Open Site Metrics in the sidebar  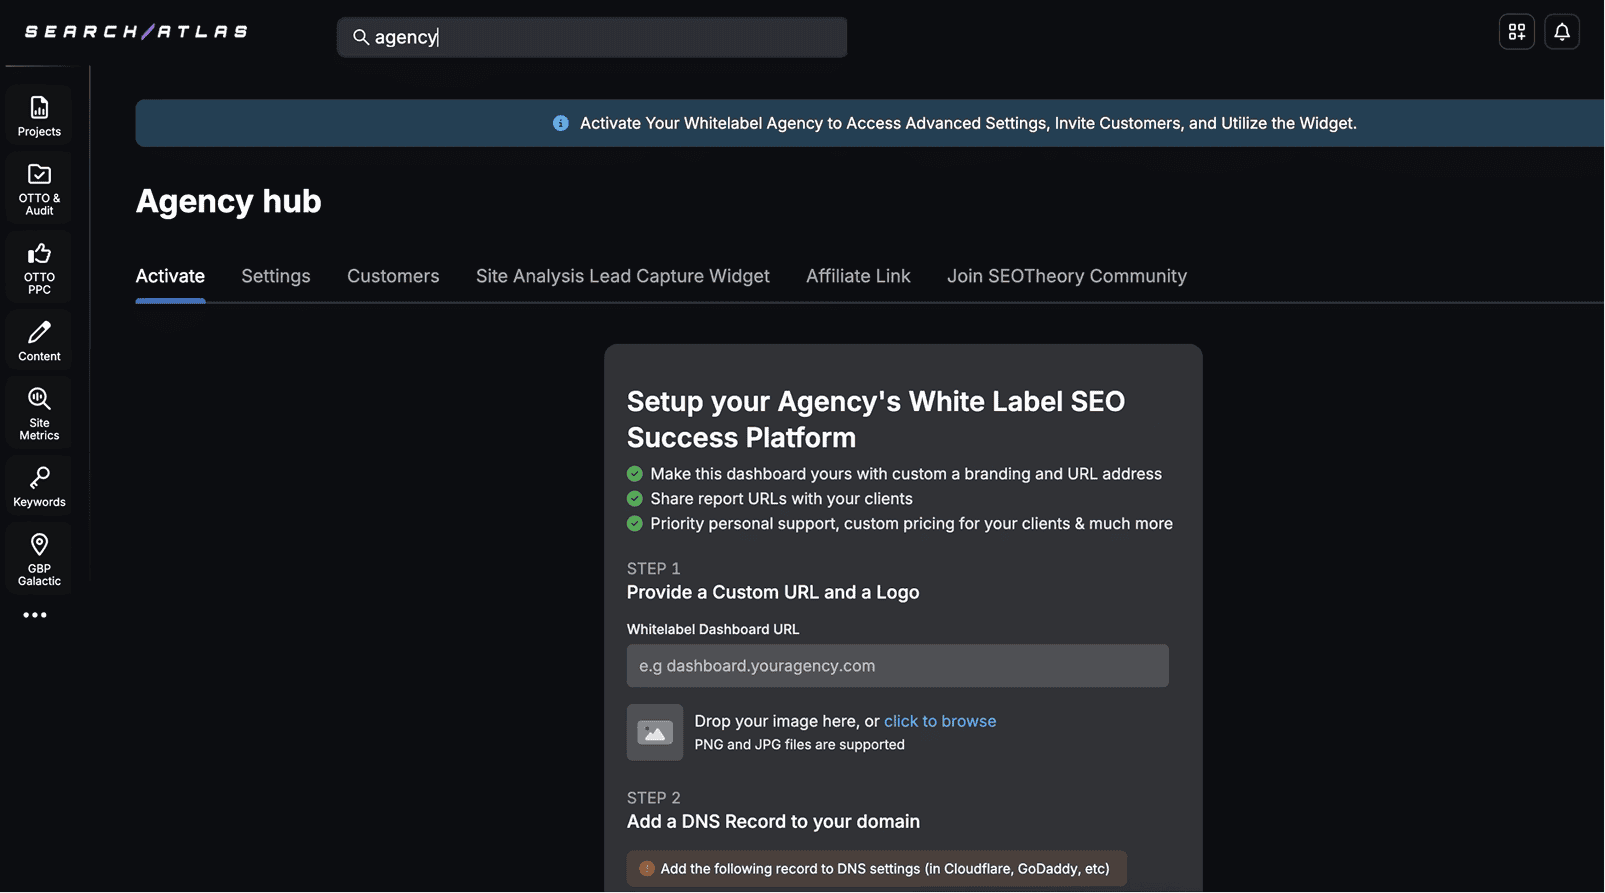click(x=39, y=413)
